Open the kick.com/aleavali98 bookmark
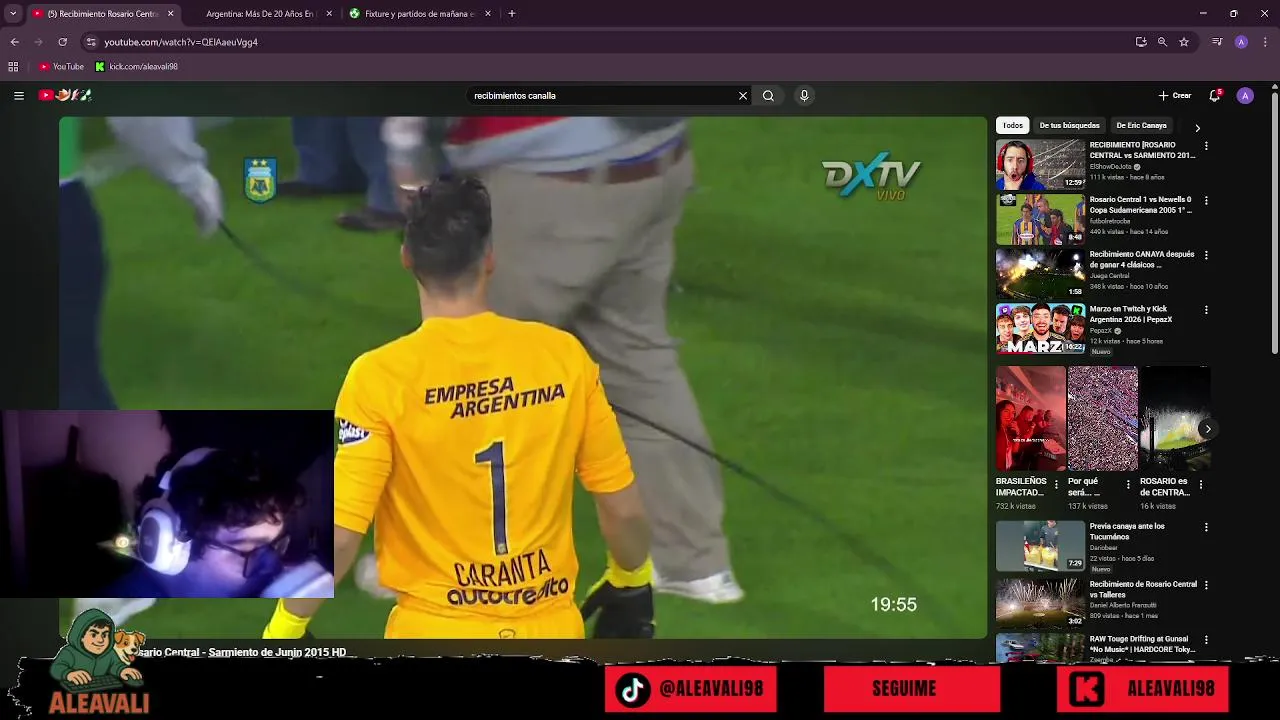Screen dimensions: 1280x720 click(136, 67)
